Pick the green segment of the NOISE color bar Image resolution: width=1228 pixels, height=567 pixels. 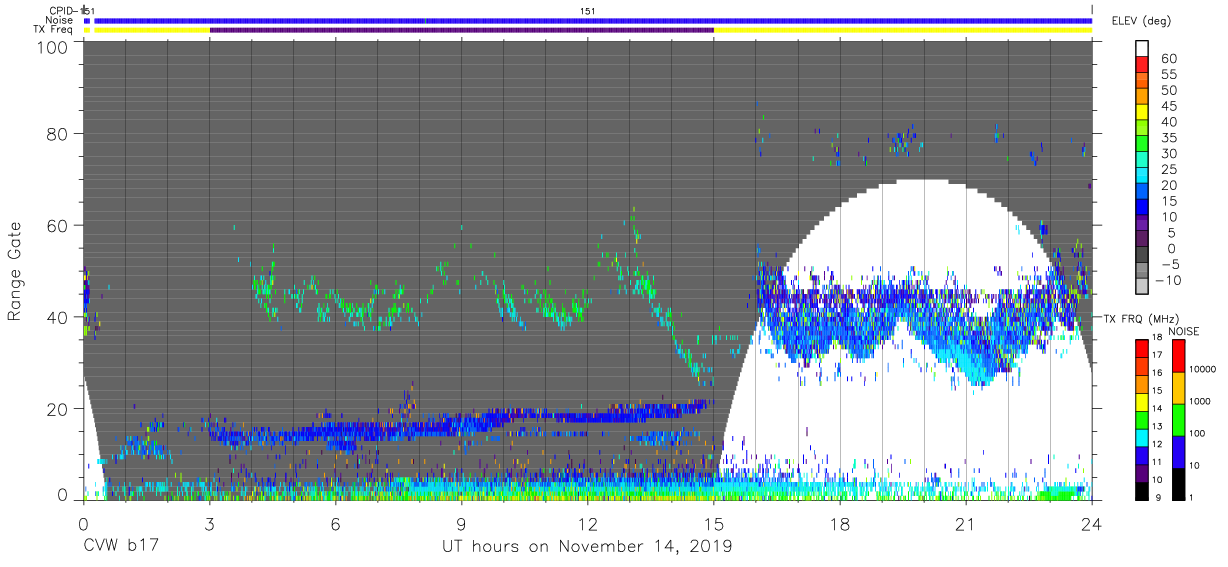click(x=1179, y=419)
